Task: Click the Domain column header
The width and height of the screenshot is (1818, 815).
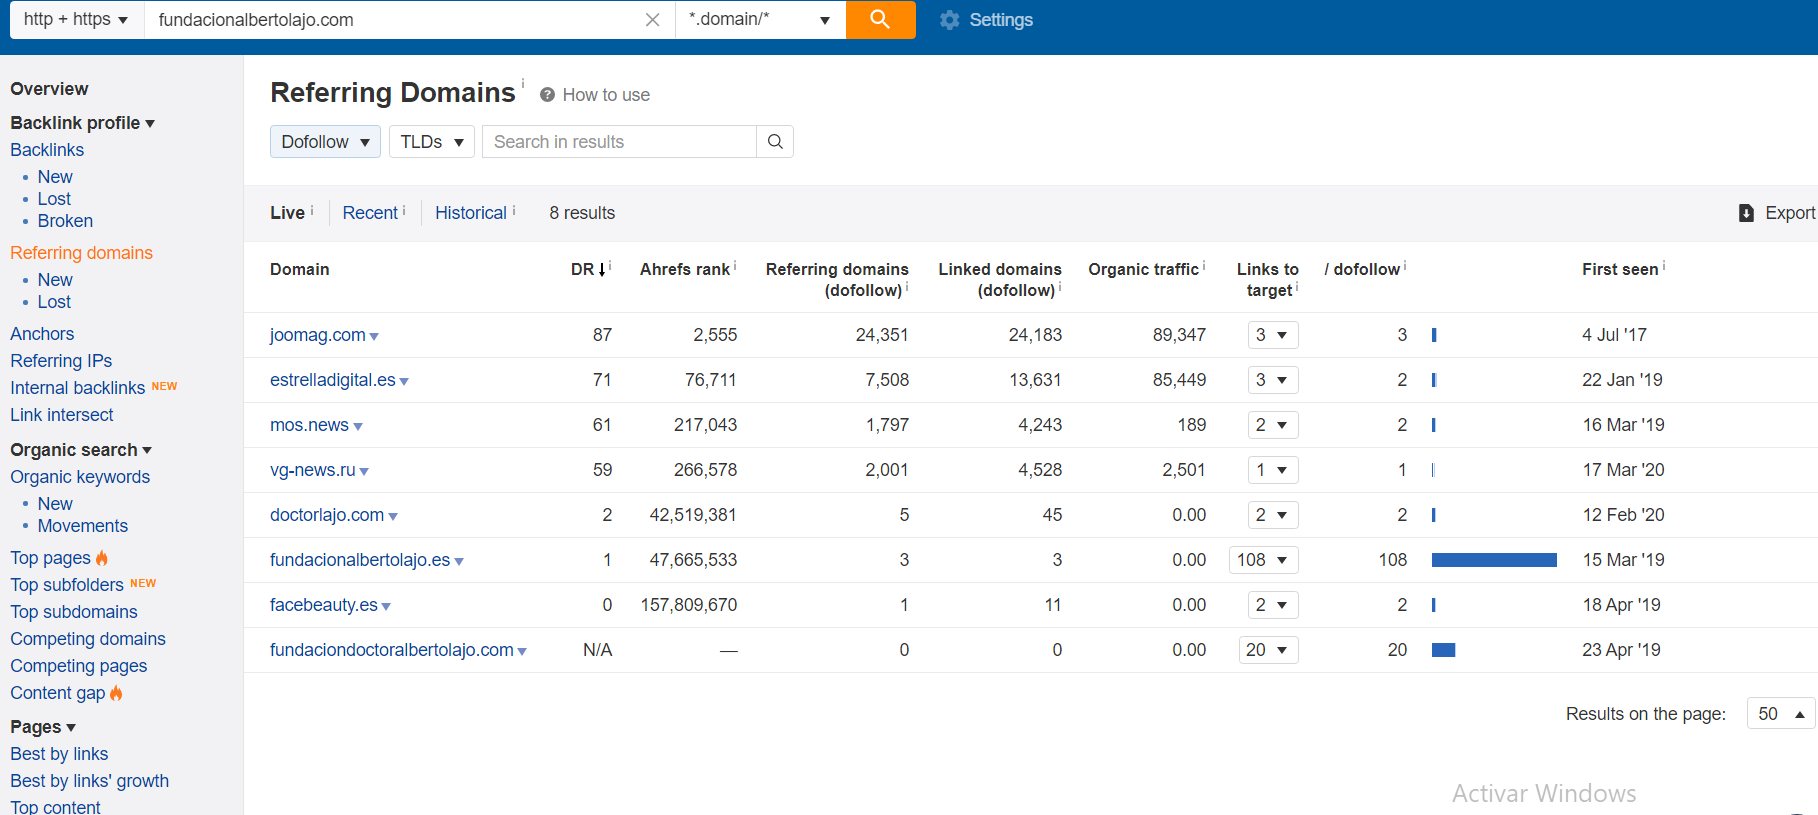Action: (x=299, y=270)
